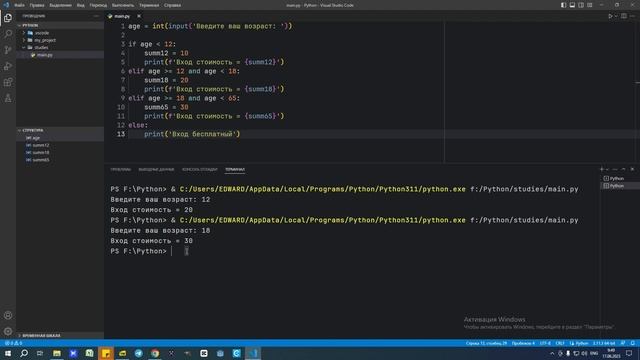Change indentation via Пробелов status item

click(x=523, y=343)
